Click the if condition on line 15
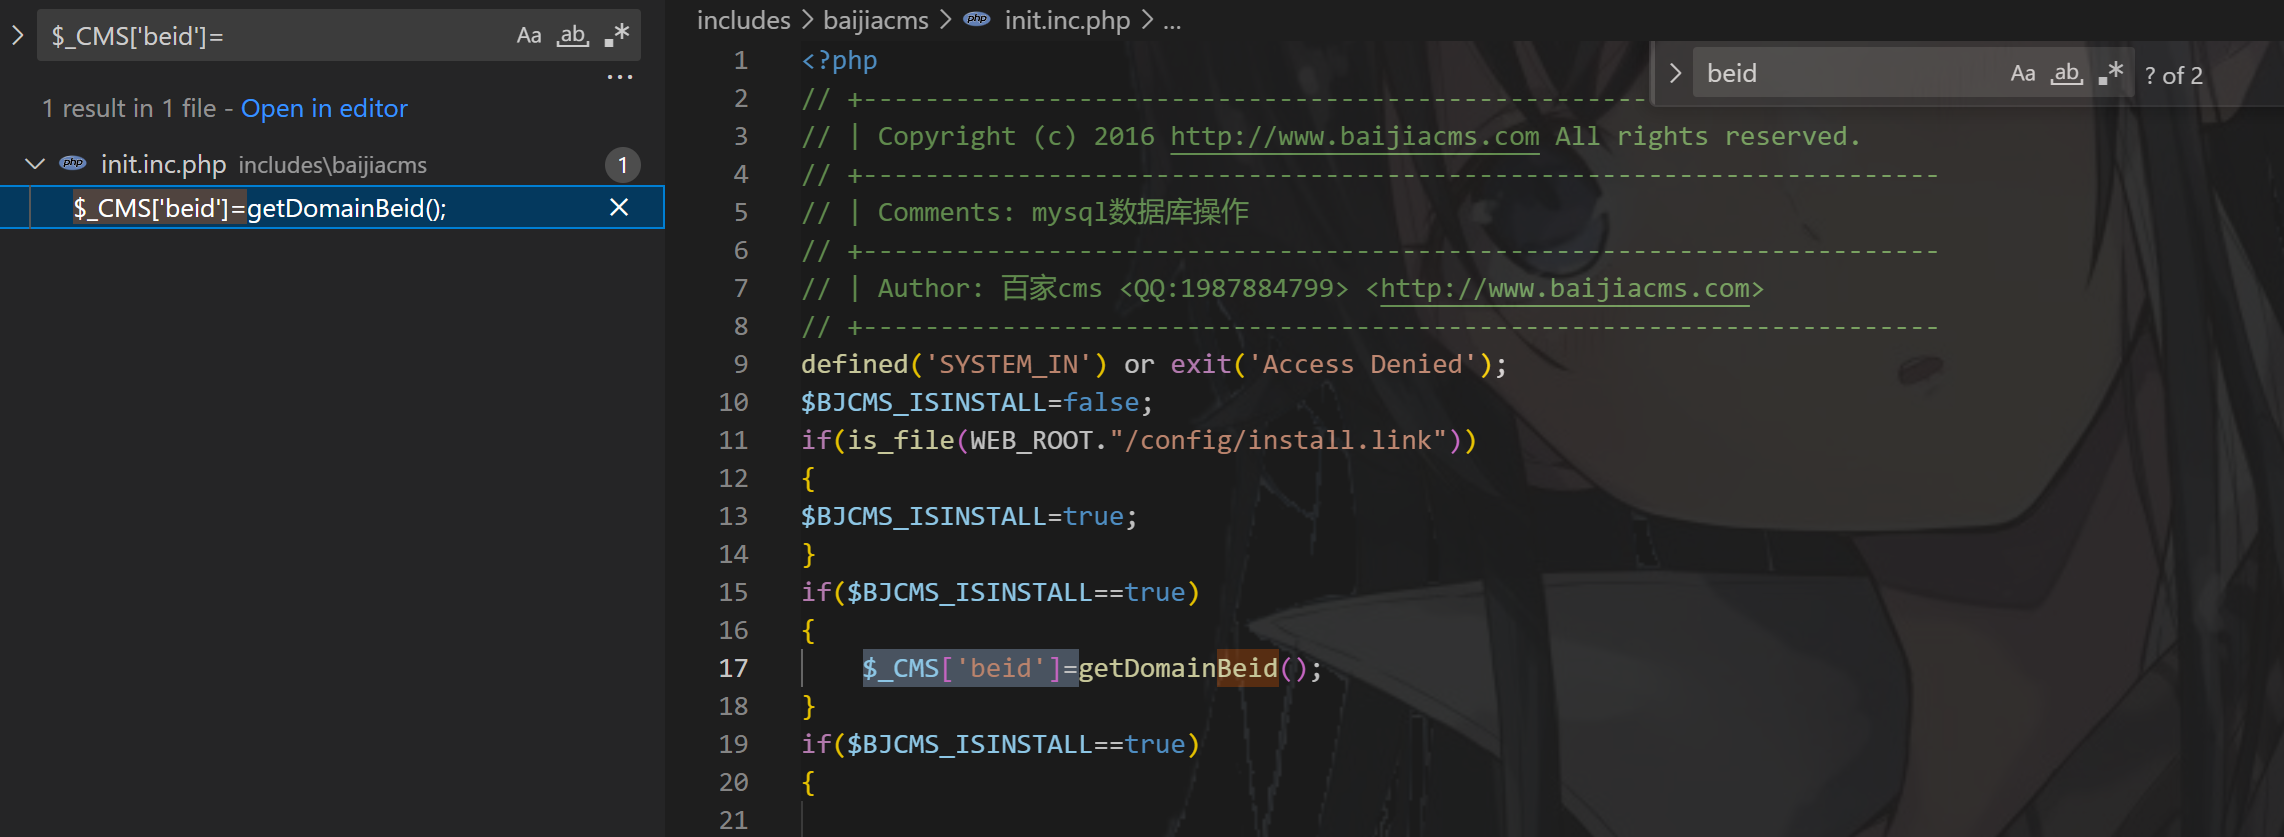Screen dimensions: 2284x837 click(x=1000, y=592)
